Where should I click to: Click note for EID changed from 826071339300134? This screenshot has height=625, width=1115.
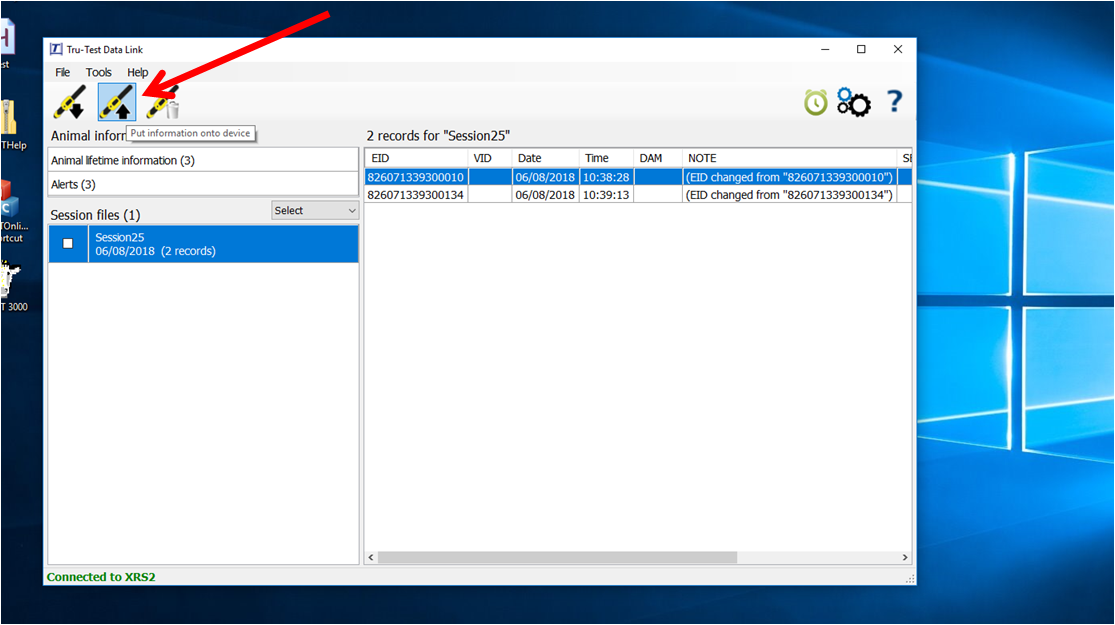789,195
